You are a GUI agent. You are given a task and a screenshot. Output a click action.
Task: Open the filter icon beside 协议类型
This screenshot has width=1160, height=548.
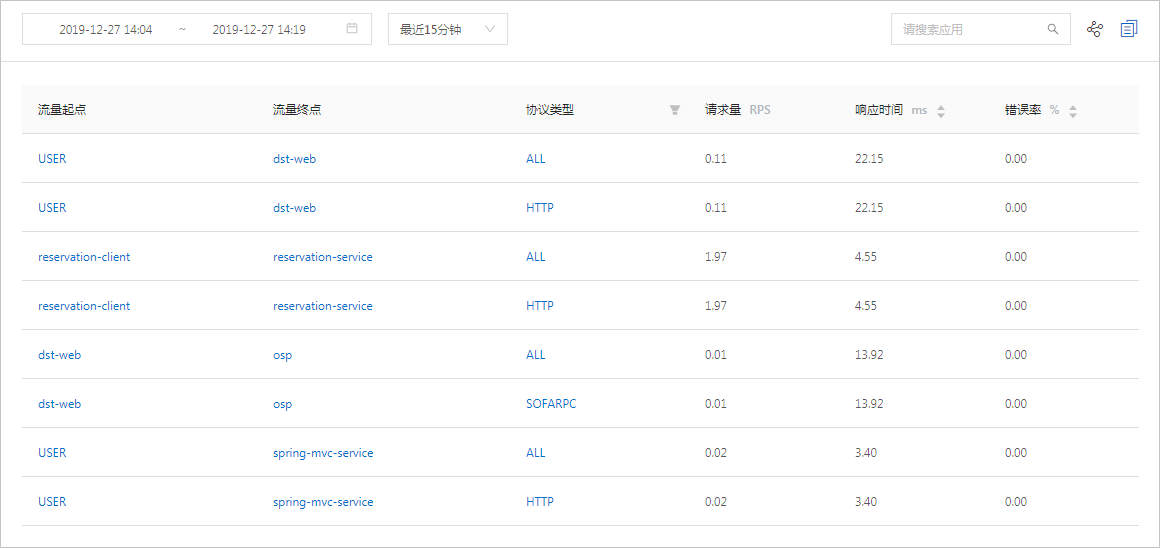click(675, 110)
